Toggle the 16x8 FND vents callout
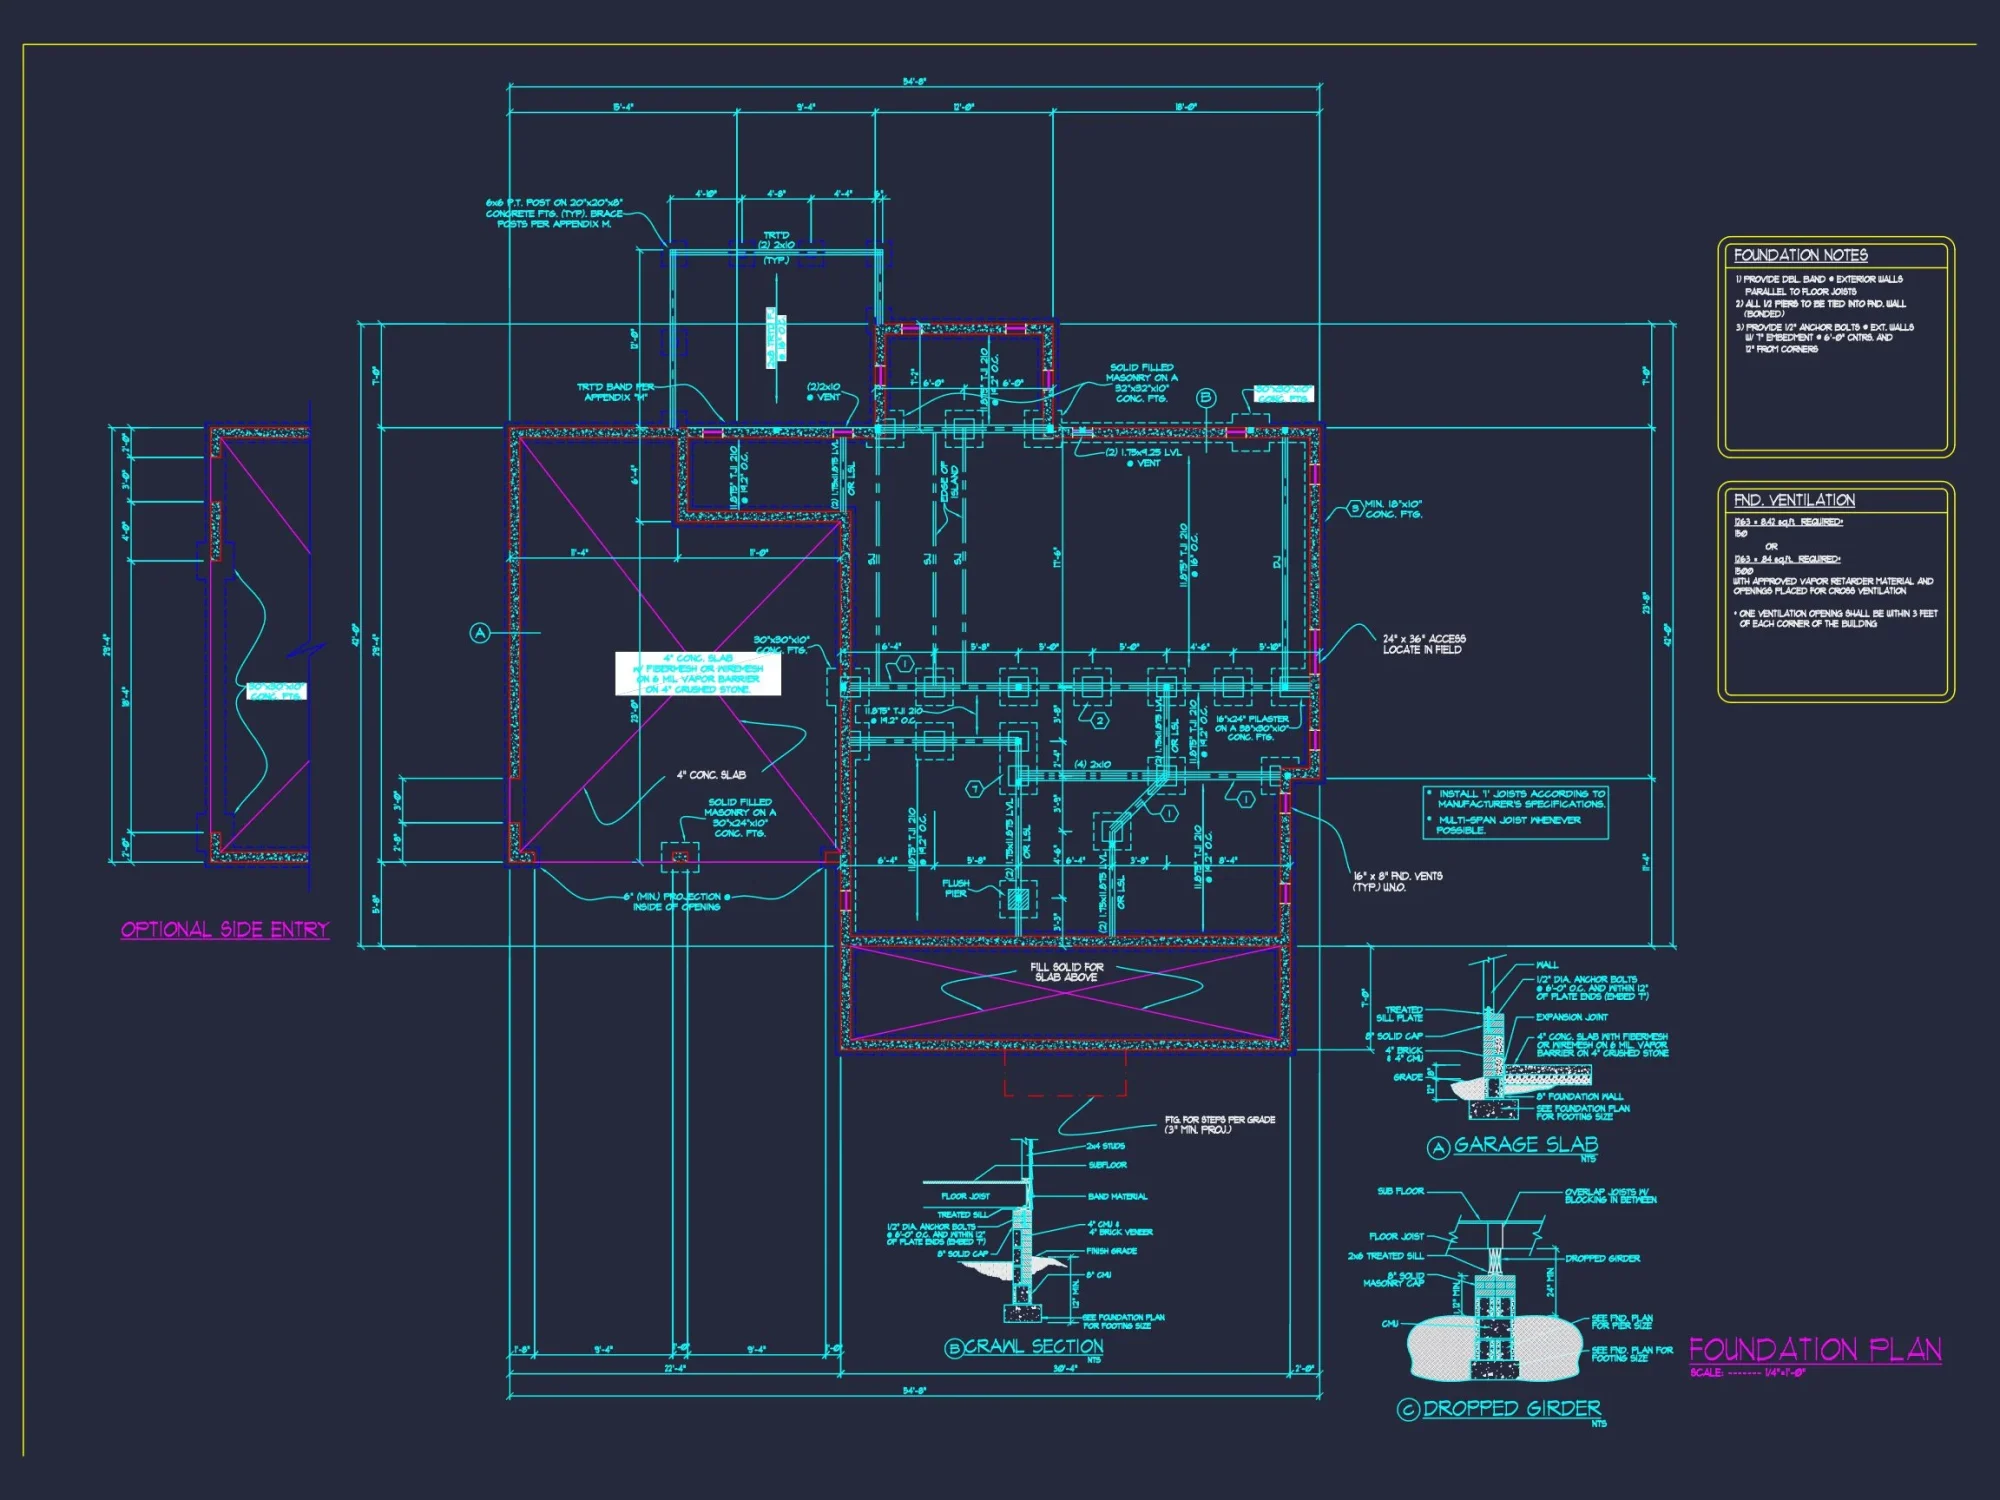The height and width of the screenshot is (1500, 2000). 1400,882
